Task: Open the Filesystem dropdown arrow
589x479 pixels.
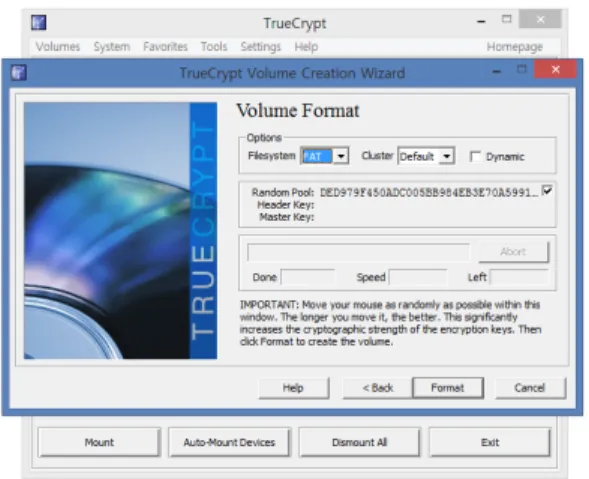Action: (x=341, y=156)
